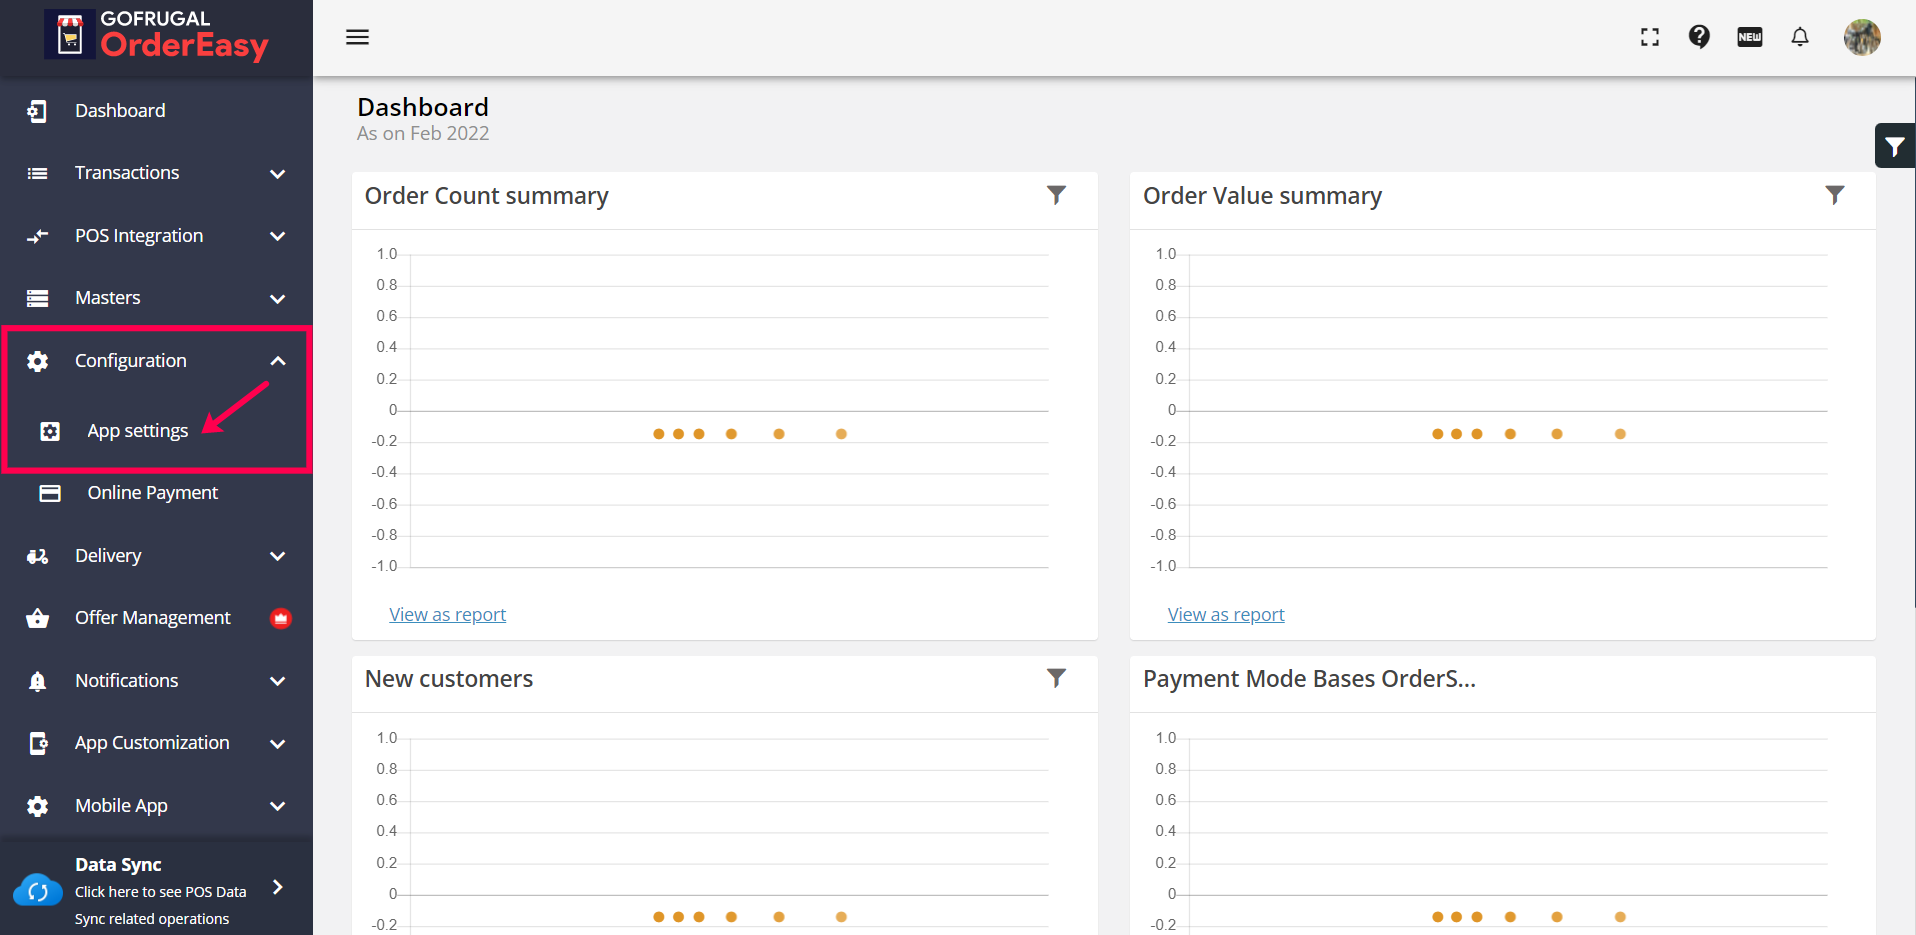Open Order Count View as report link
Image resolution: width=1916 pixels, height=935 pixels.
point(447,615)
